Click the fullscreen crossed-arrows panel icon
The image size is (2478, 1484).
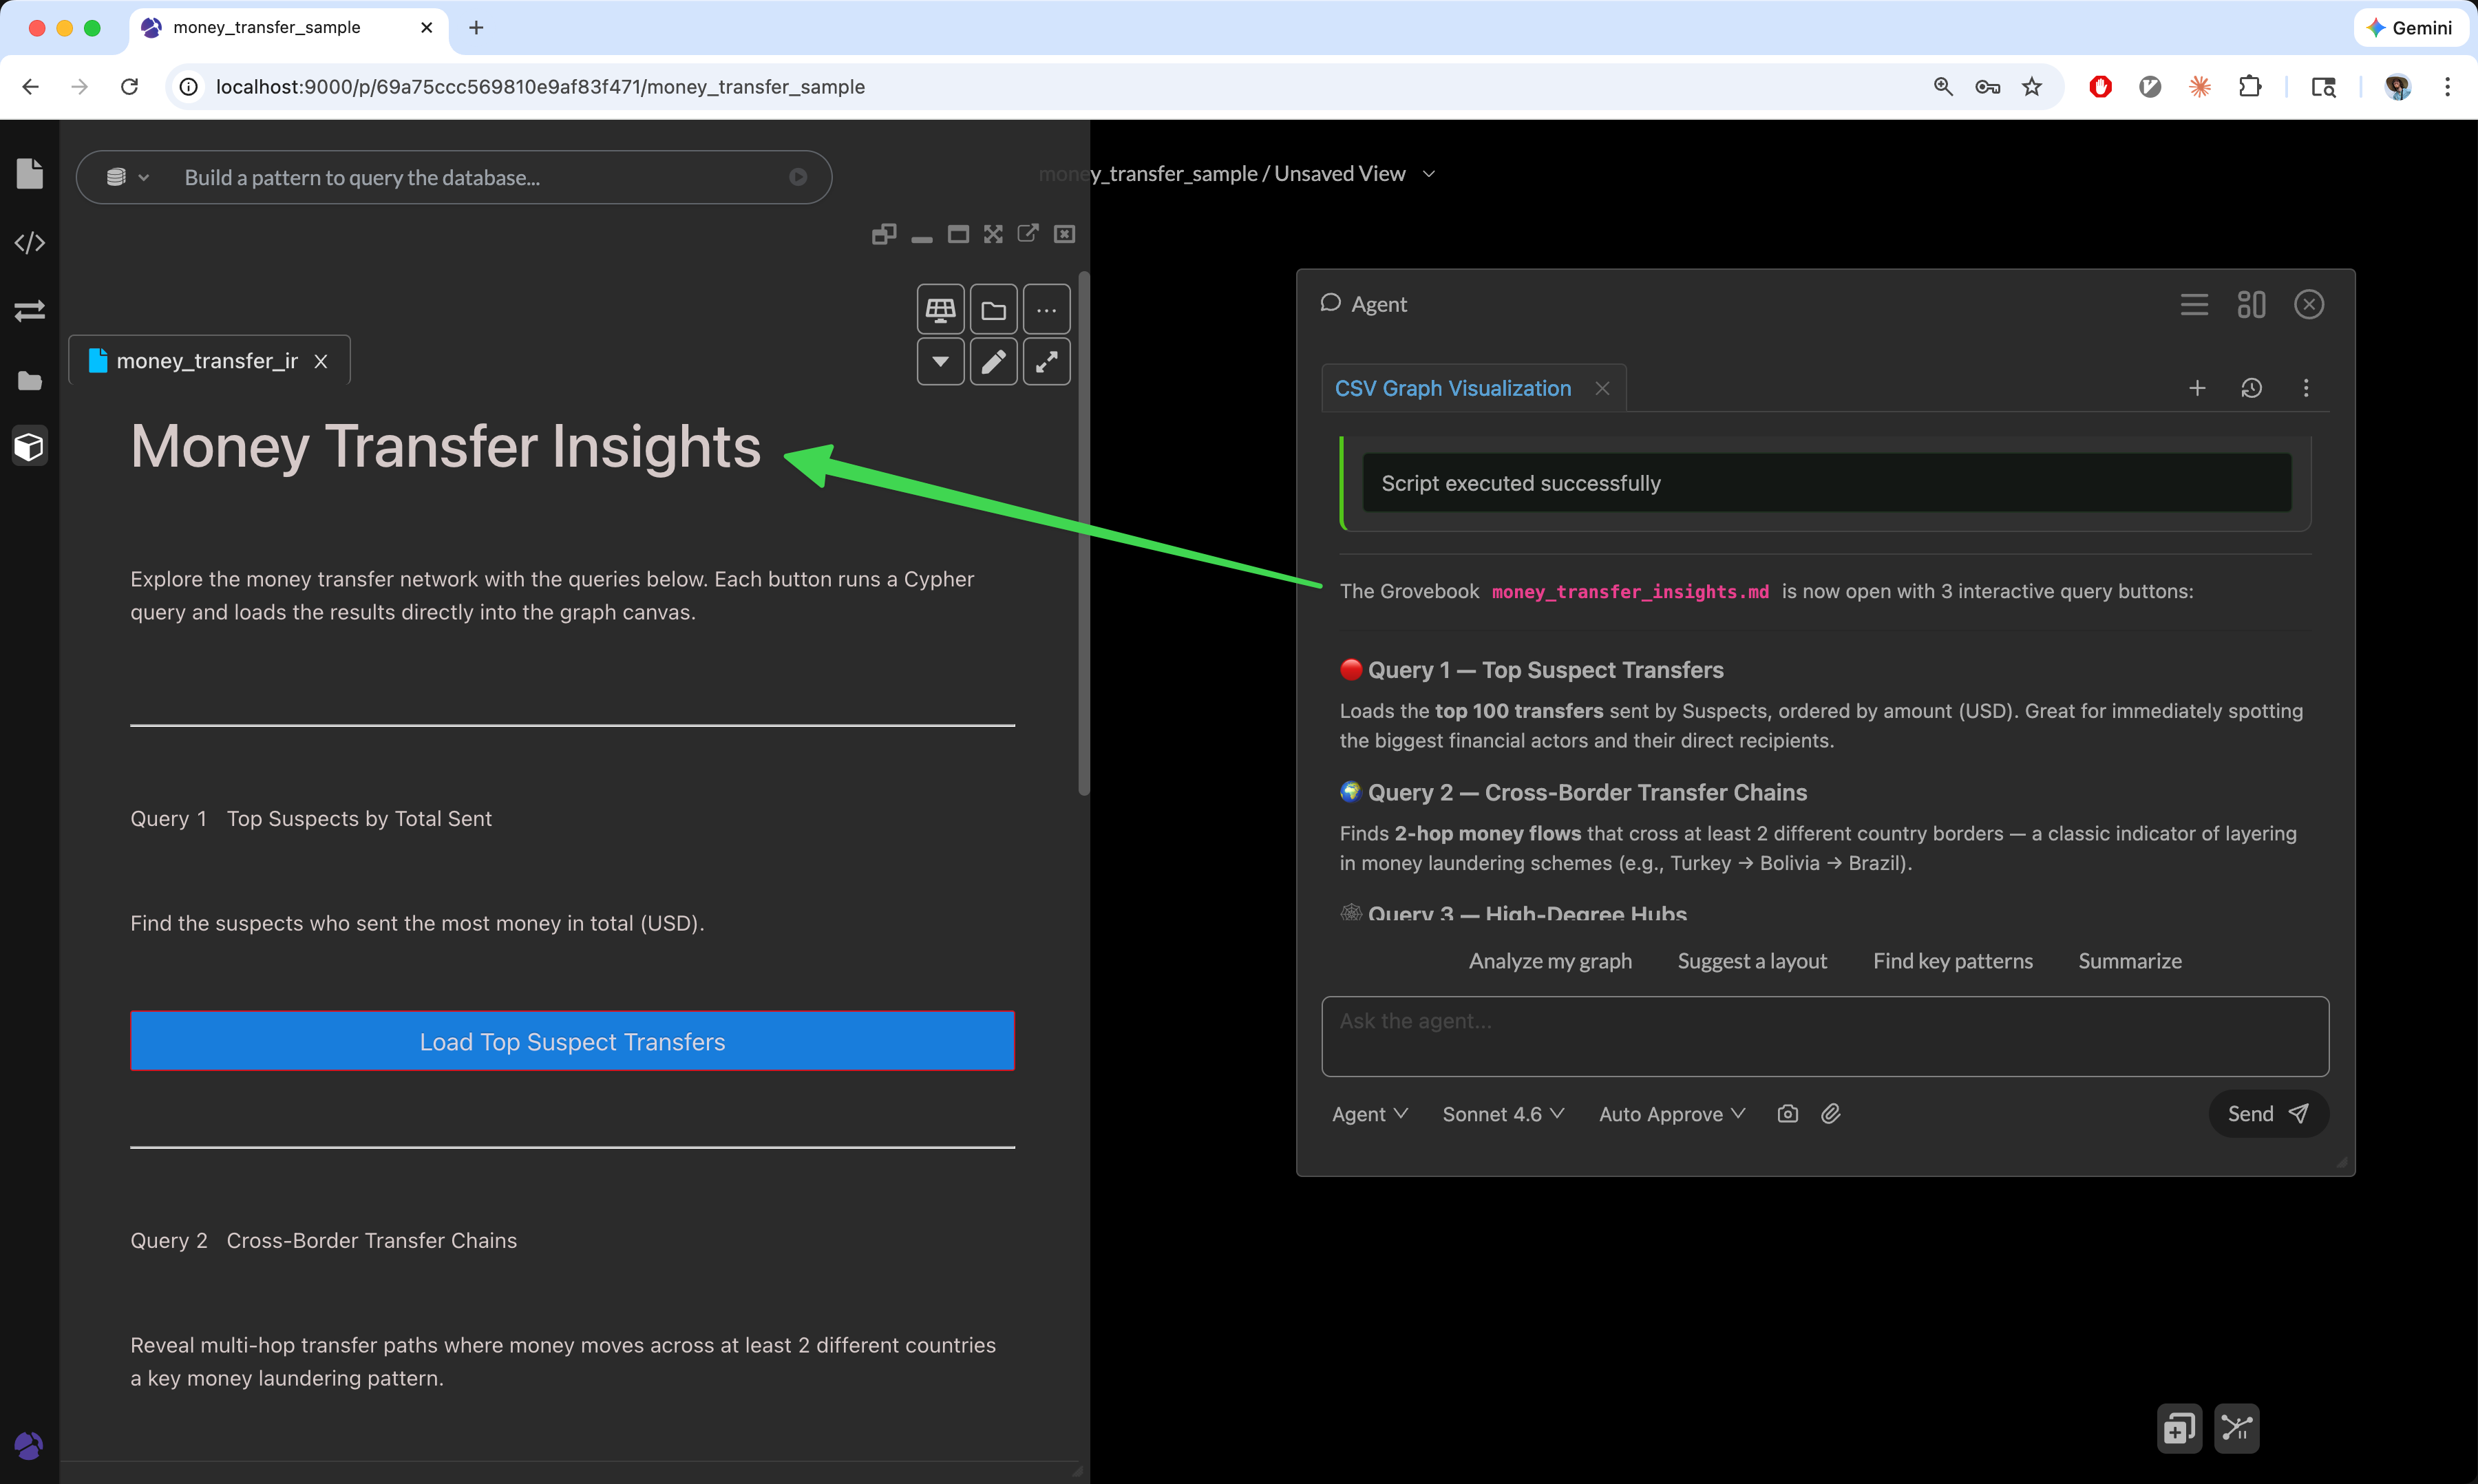[993, 234]
